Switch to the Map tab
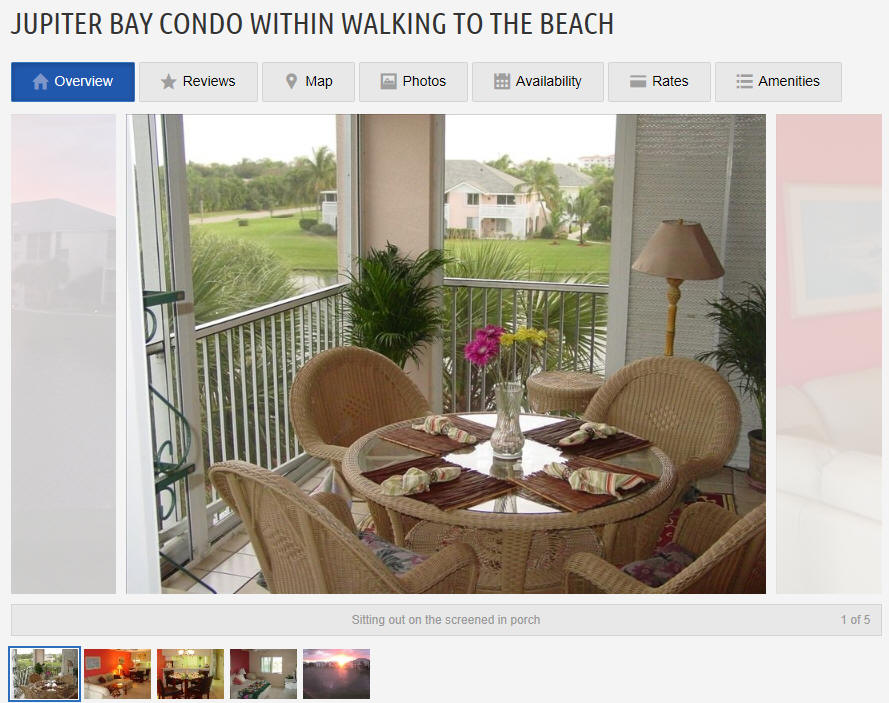The height and width of the screenshot is (703, 889). tap(308, 82)
